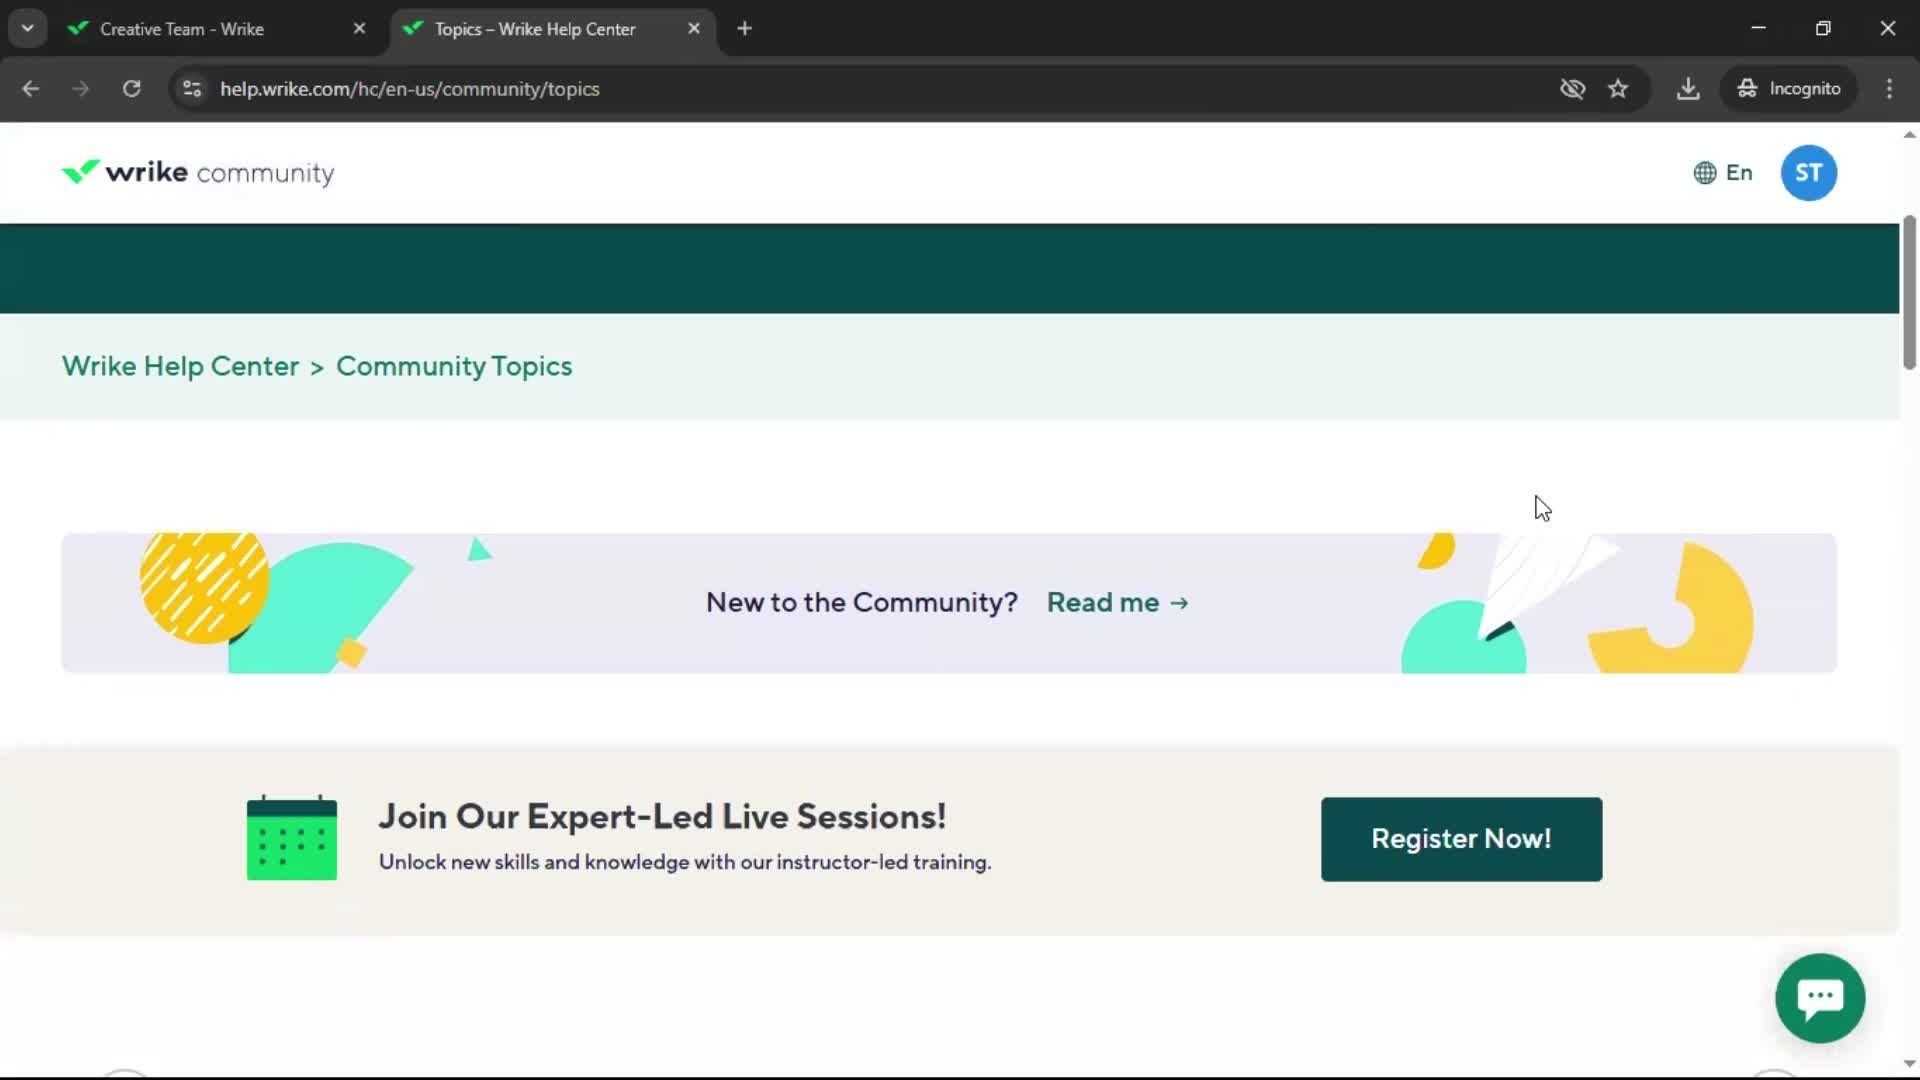The image size is (1920, 1080).
Task: Click the third-party cookies blocked eye icon
Action: click(x=1572, y=89)
